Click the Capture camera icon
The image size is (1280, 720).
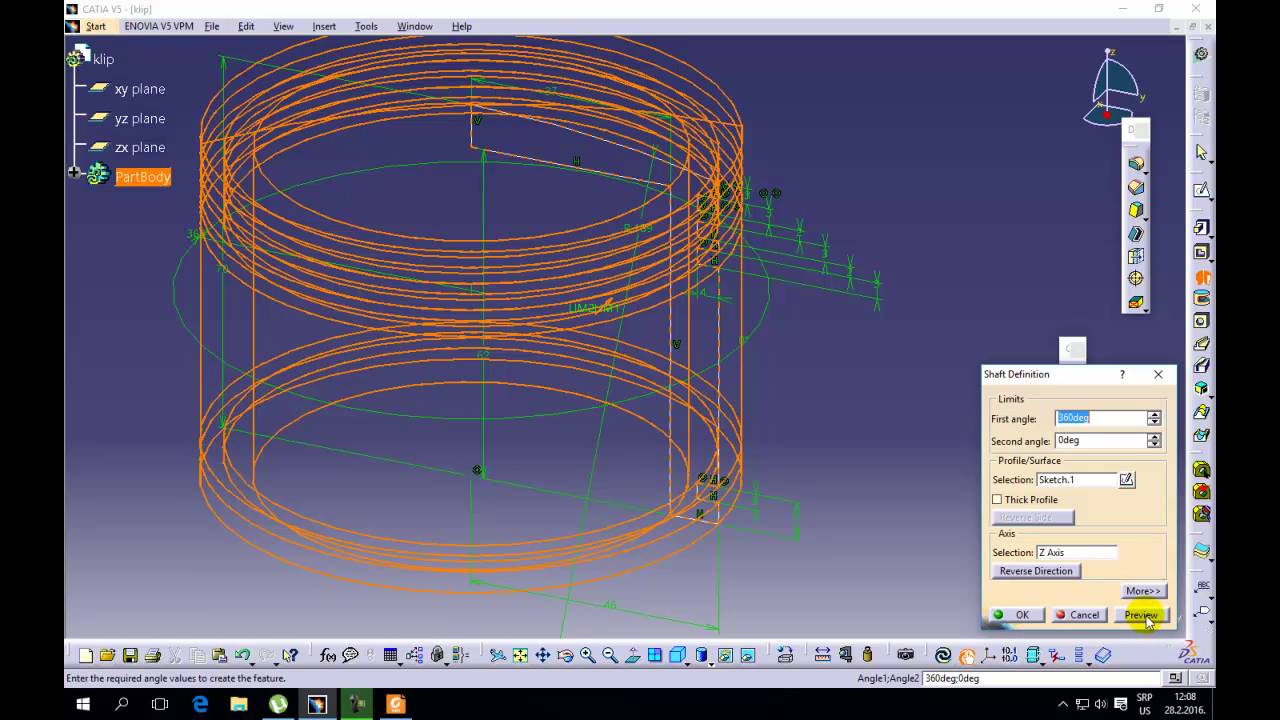click(x=905, y=656)
